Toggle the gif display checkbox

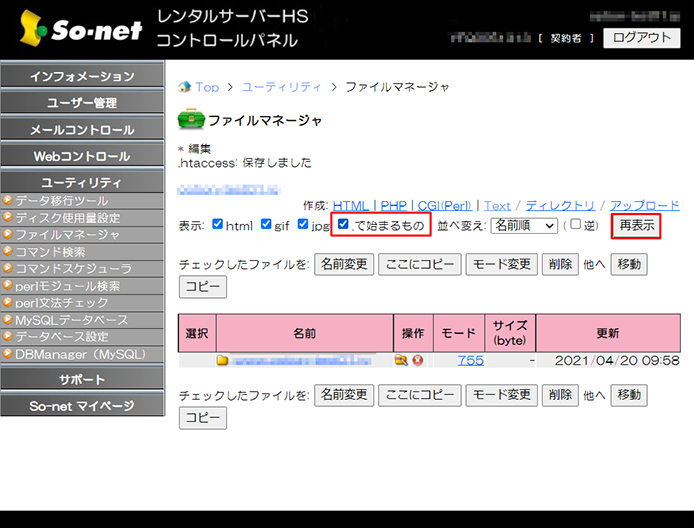(266, 225)
